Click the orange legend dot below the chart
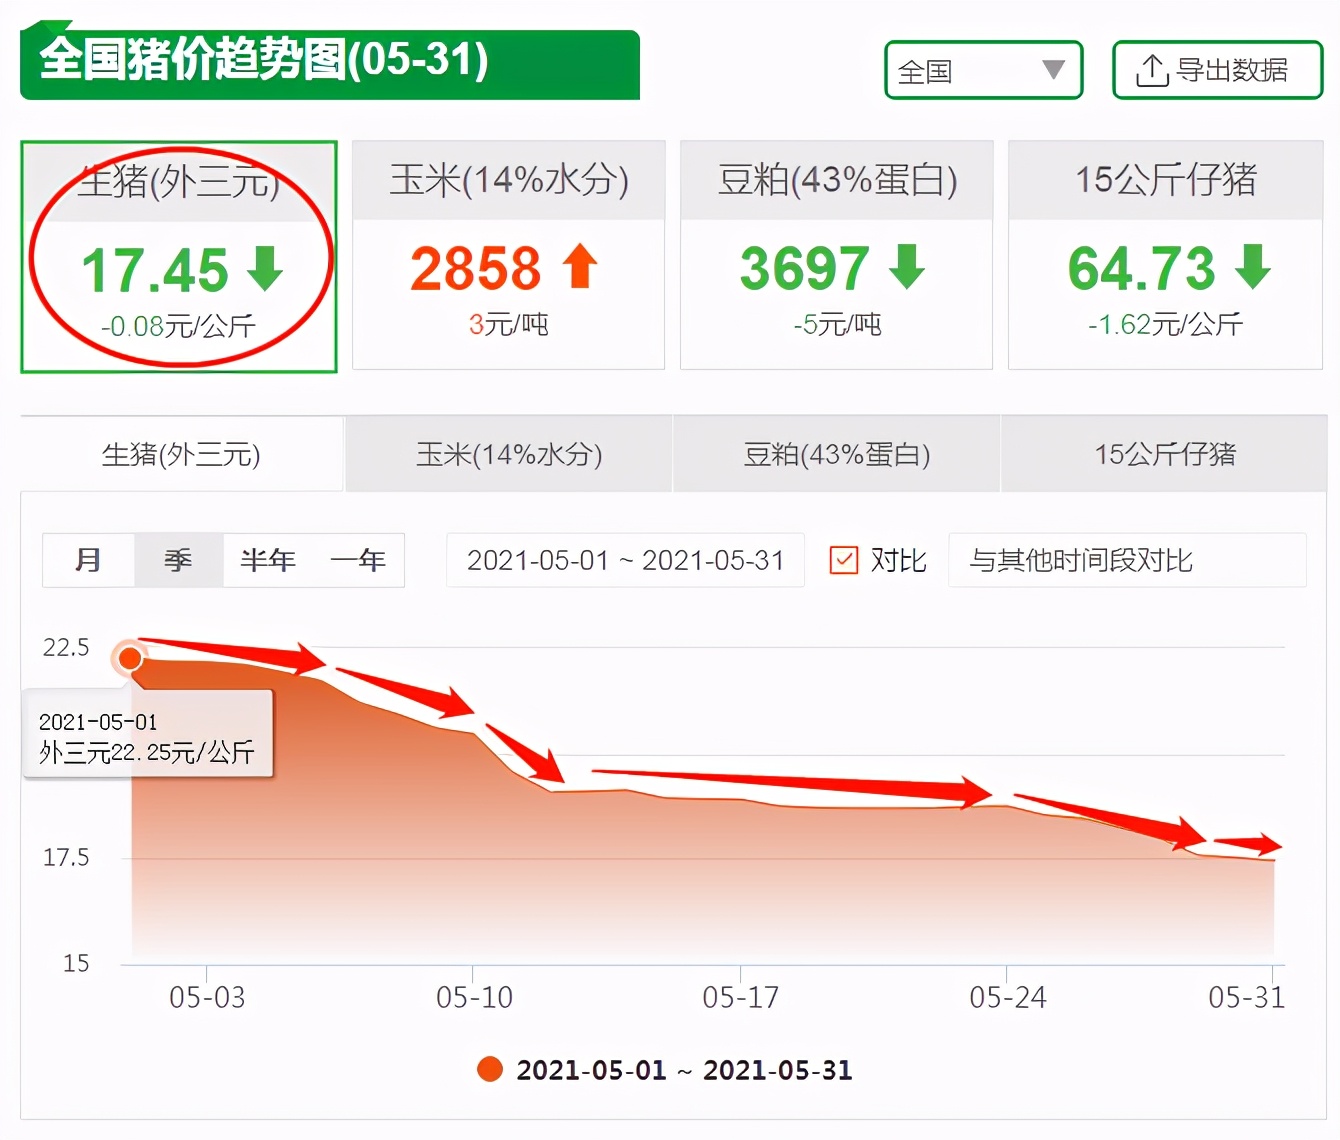1340x1140 pixels. point(490,1069)
